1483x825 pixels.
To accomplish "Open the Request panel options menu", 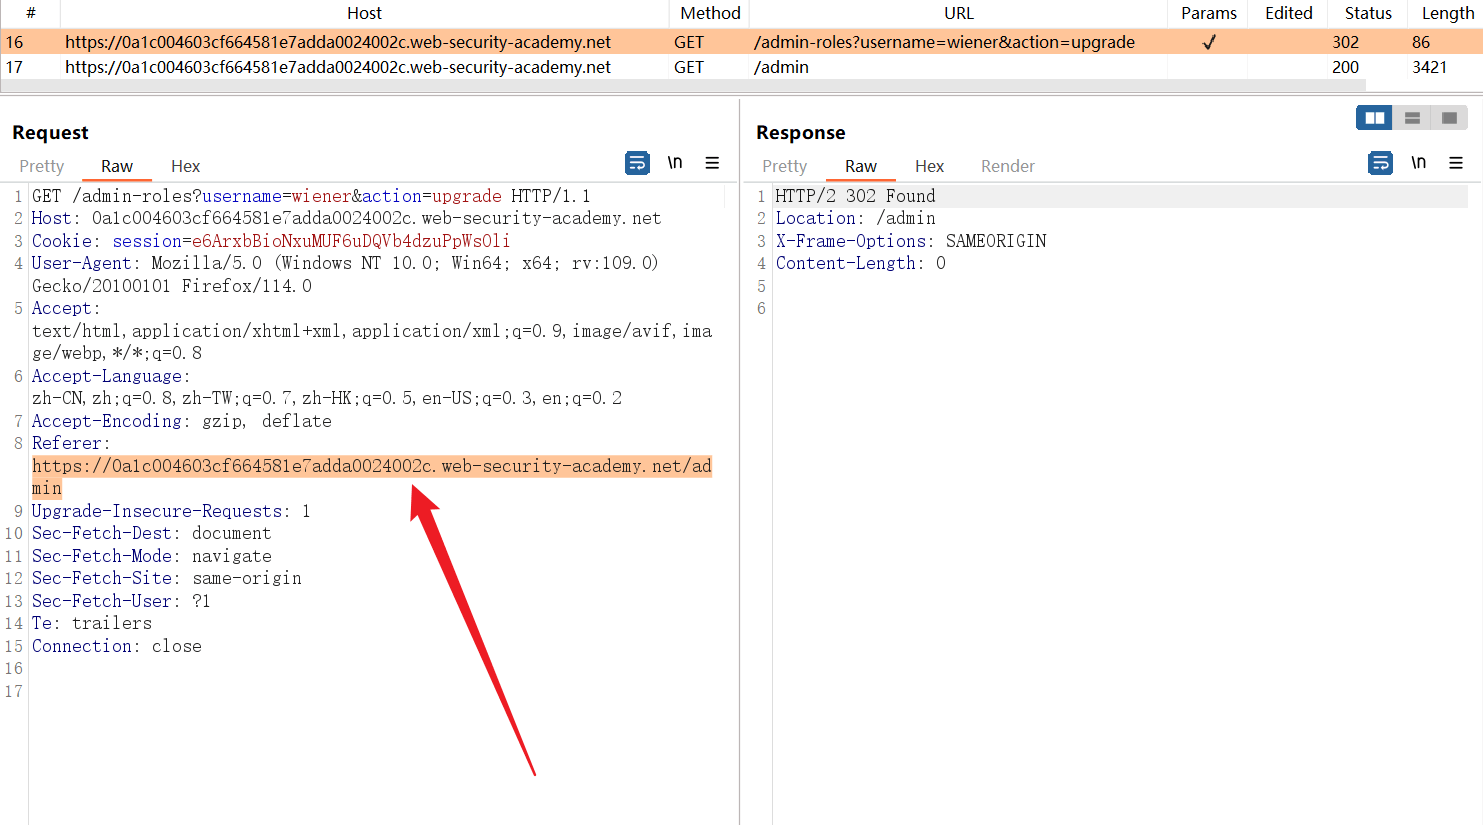I will 712,163.
